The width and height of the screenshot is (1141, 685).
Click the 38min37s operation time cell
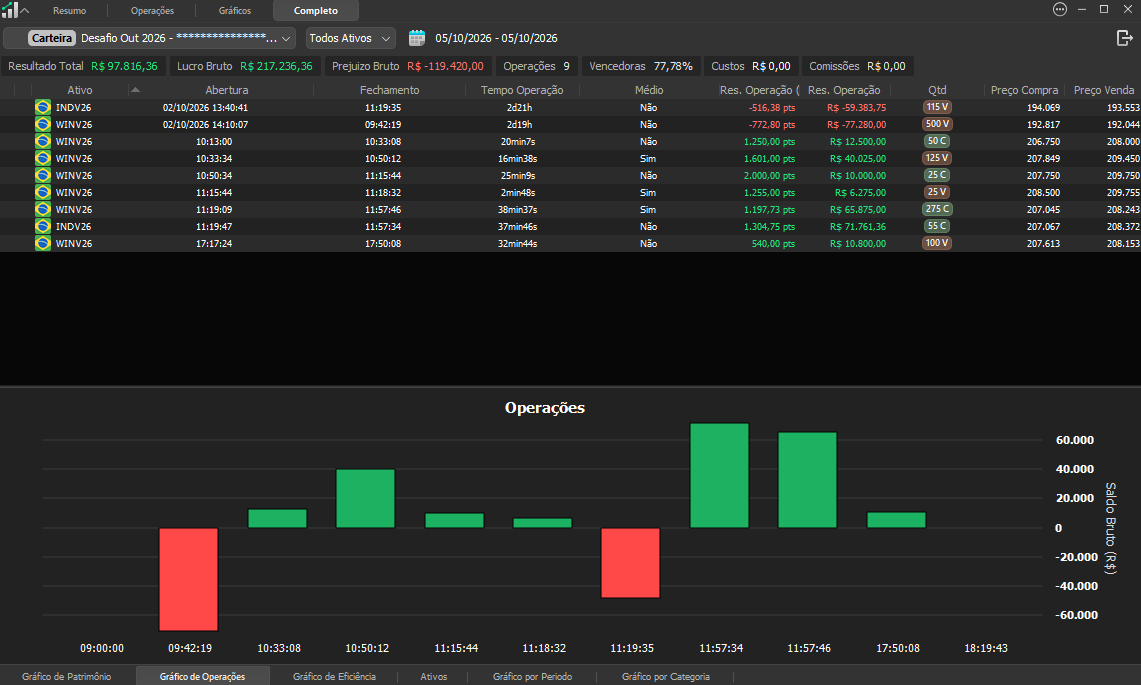click(x=517, y=210)
